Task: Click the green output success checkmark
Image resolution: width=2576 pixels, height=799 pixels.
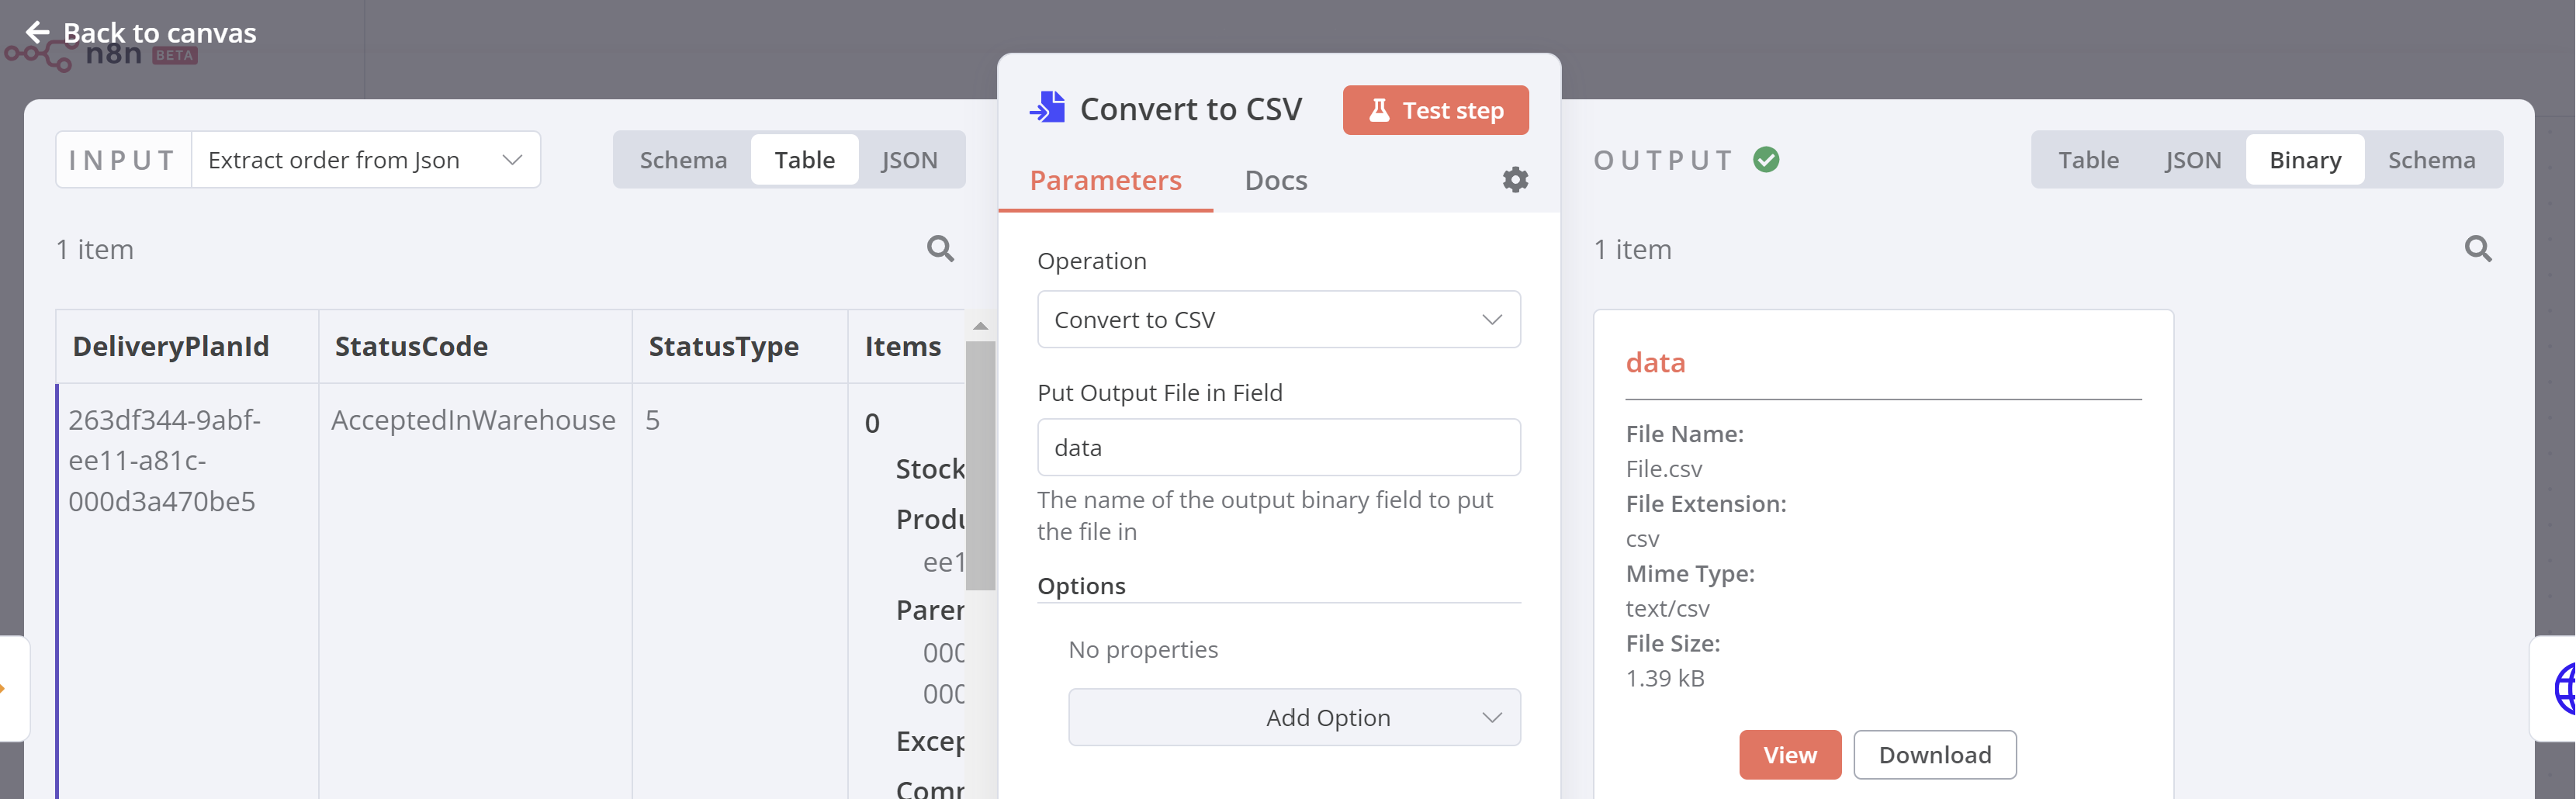Action: (1766, 160)
